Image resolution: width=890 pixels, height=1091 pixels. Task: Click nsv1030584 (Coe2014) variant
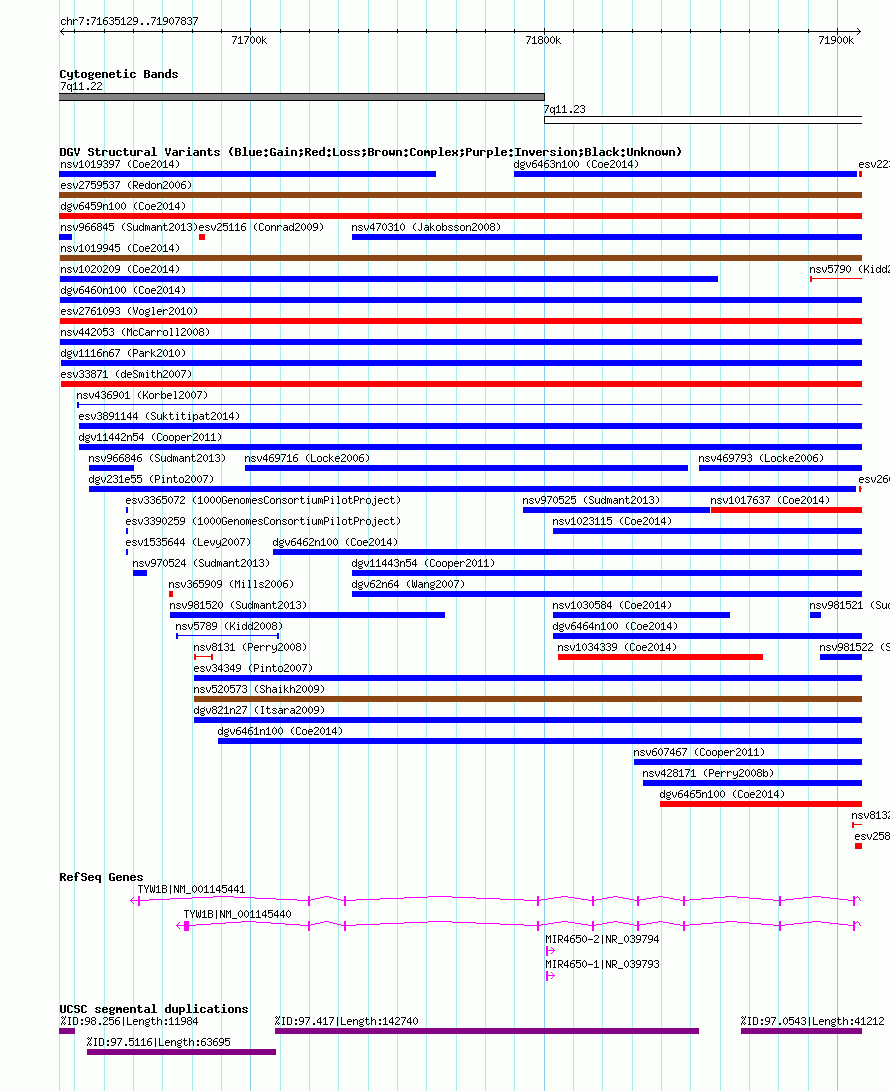642,615
